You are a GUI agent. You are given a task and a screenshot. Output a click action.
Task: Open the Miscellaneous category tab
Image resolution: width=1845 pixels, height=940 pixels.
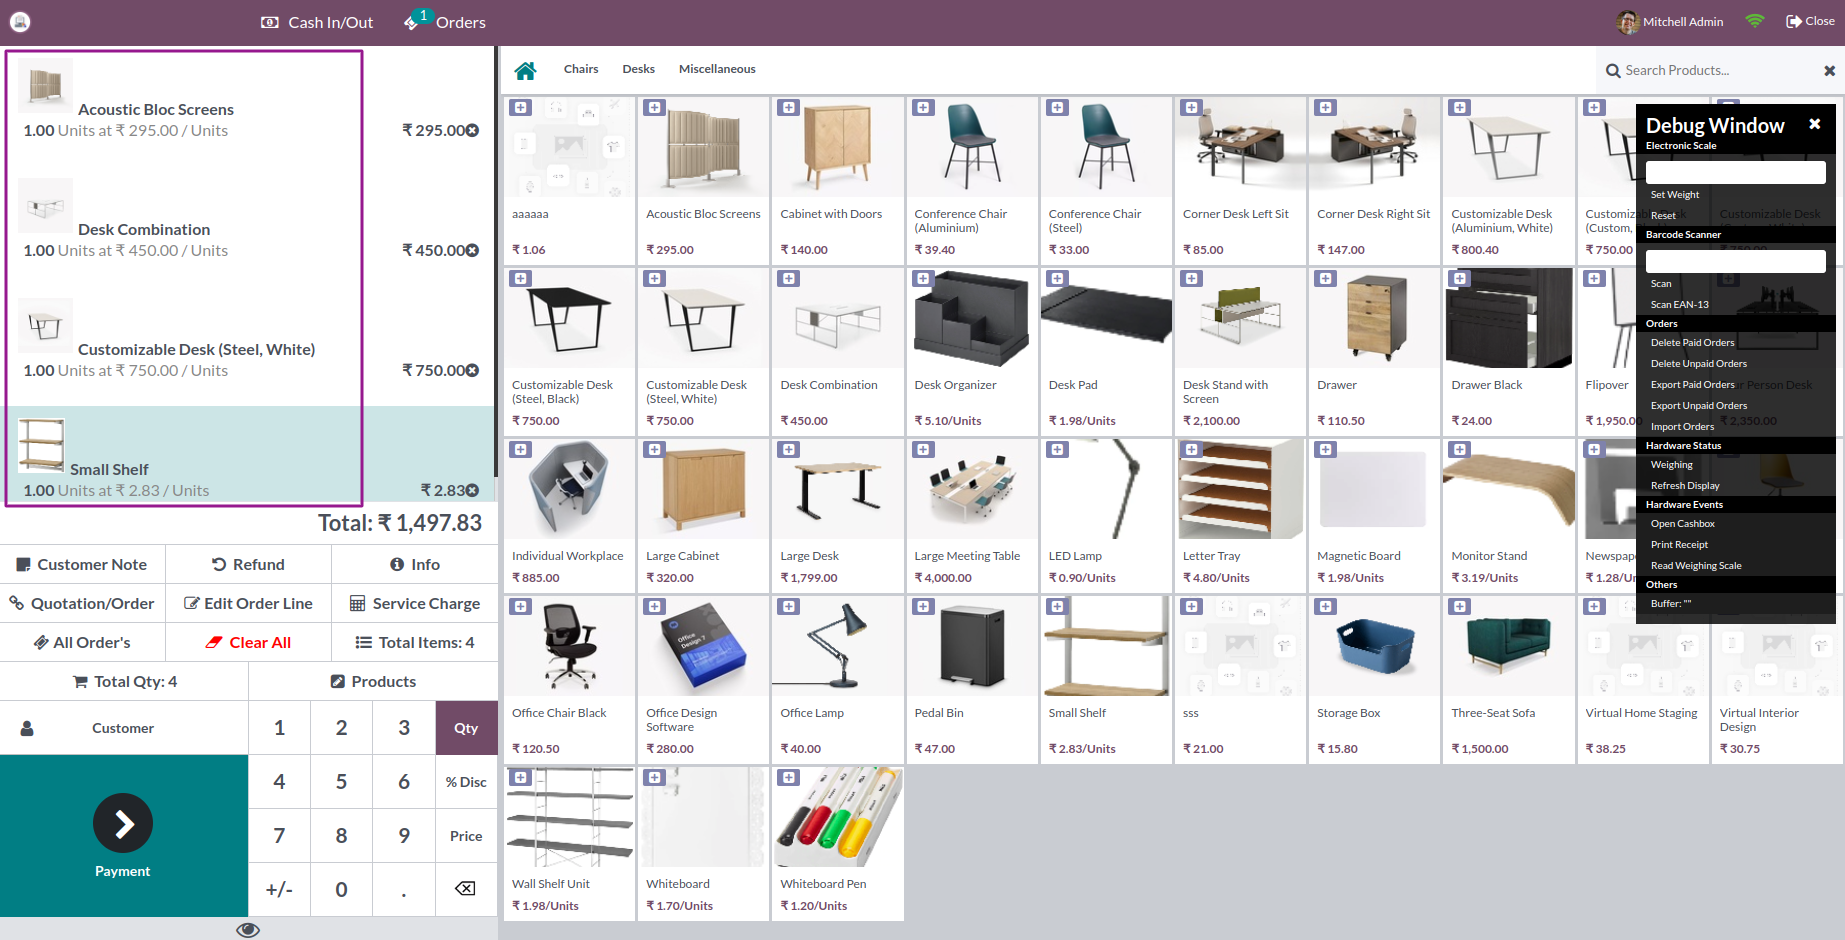coord(717,69)
